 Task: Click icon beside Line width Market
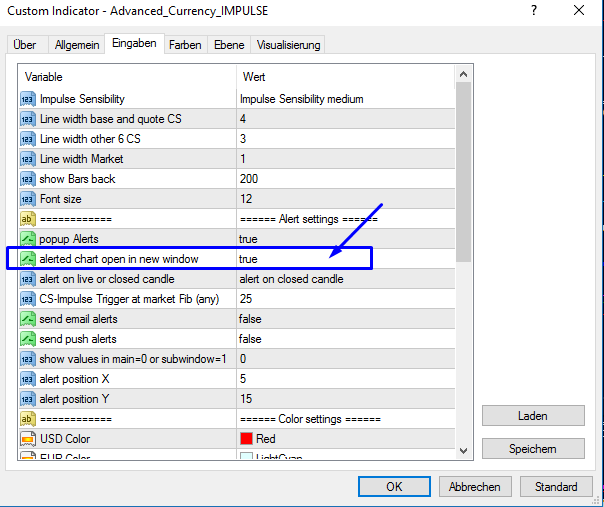(28, 159)
